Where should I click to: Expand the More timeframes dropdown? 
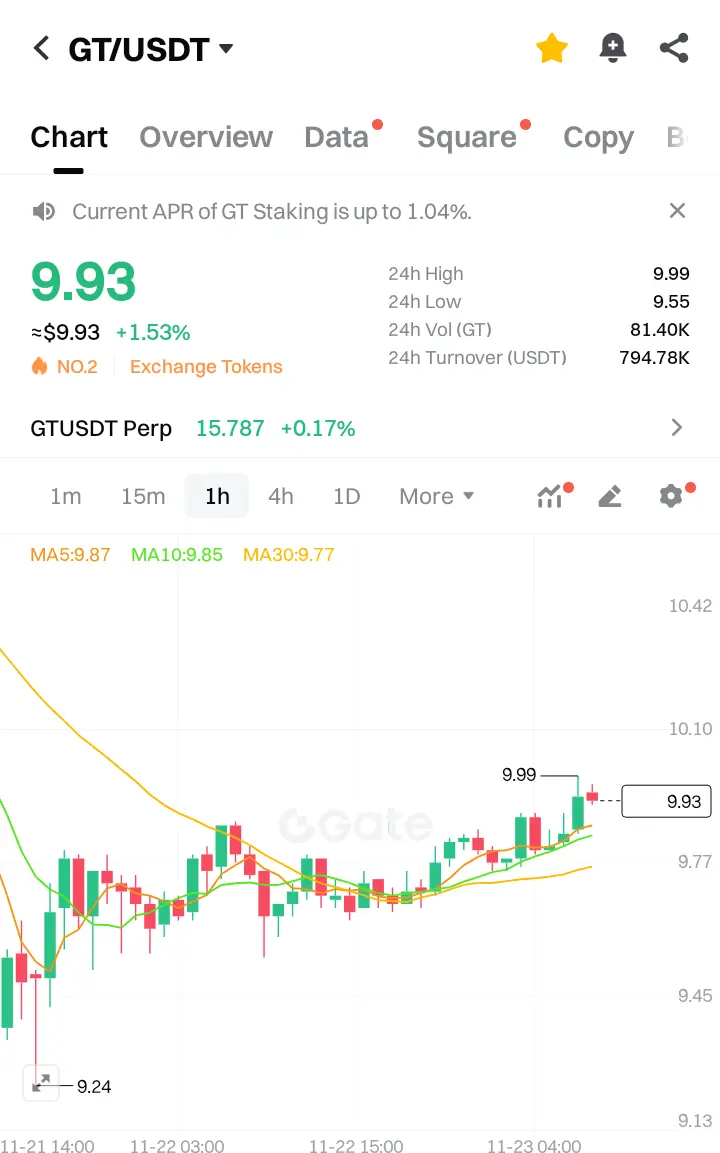click(436, 496)
